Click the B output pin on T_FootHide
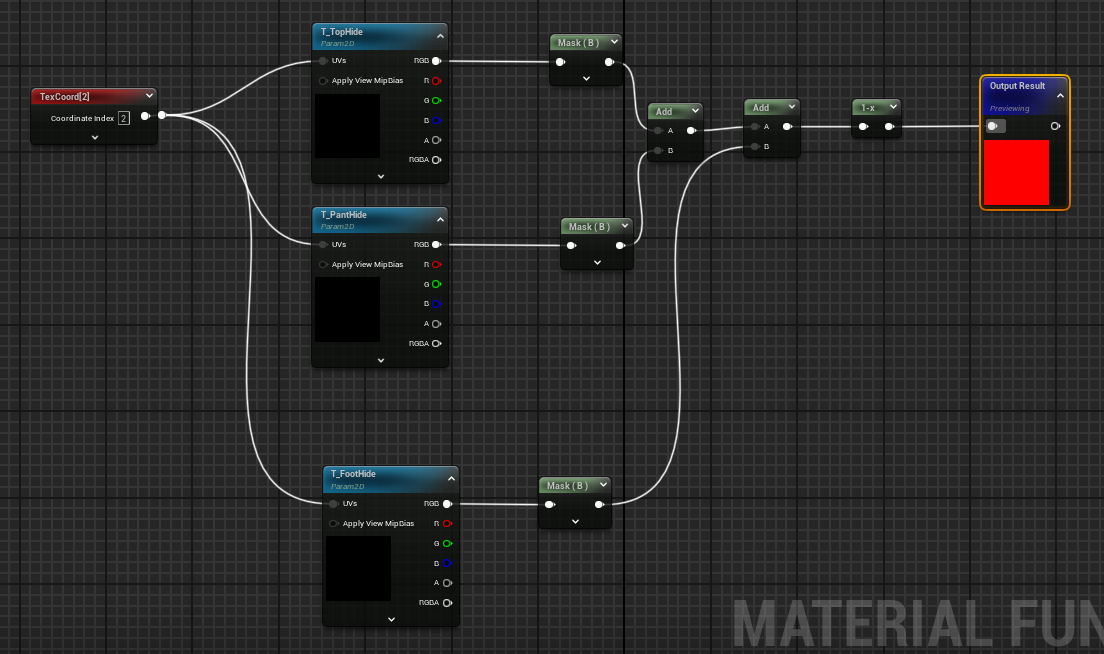Viewport: 1104px width, 654px height. click(446, 563)
